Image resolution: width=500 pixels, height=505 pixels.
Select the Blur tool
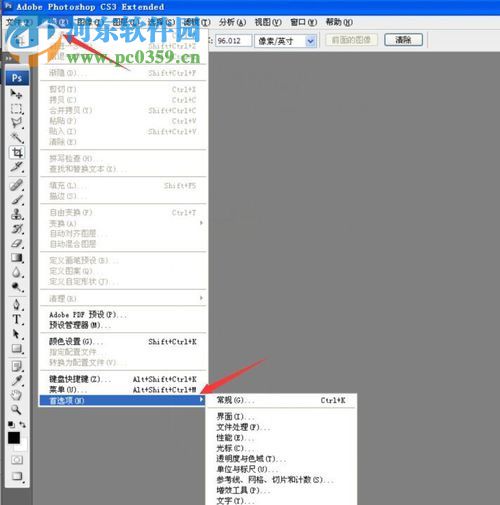[17, 272]
